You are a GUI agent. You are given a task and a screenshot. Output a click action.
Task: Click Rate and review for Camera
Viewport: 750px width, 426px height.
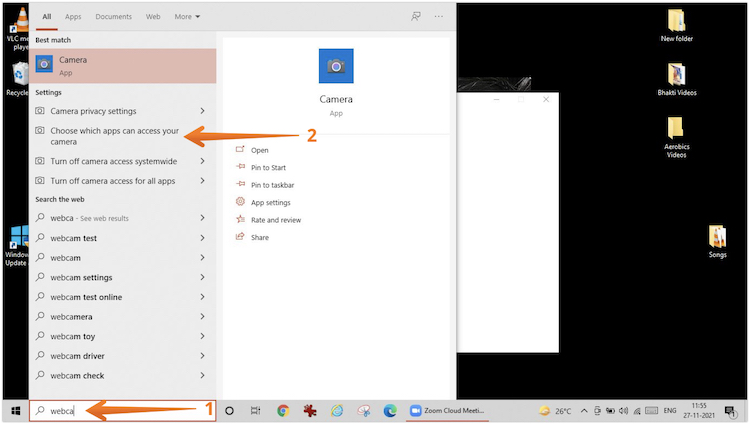point(276,220)
